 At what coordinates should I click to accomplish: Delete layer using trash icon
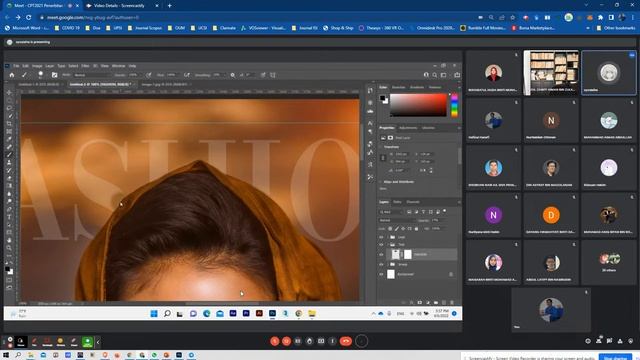point(452,302)
